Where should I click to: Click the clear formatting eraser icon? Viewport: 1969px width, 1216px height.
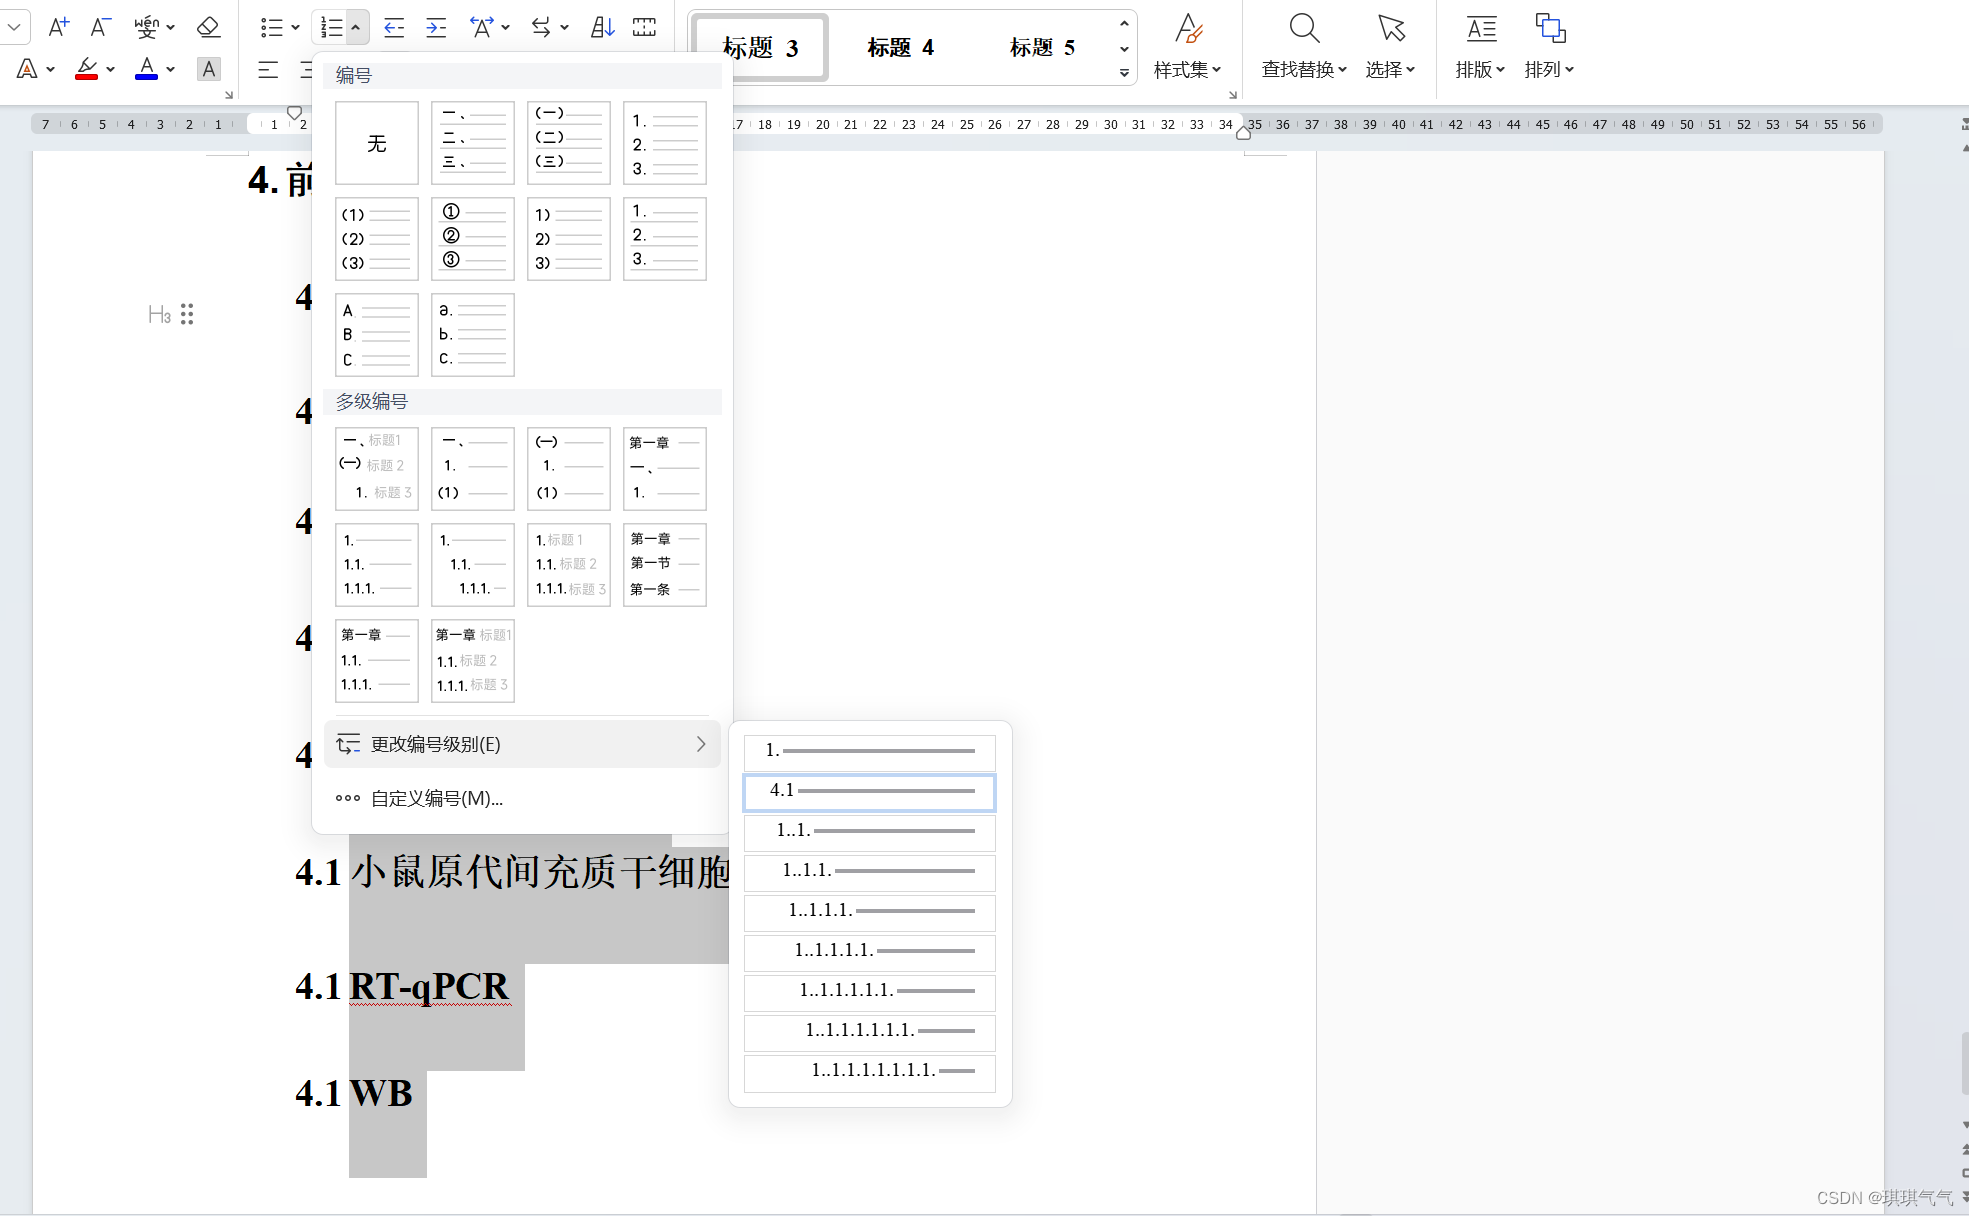click(x=208, y=27)
